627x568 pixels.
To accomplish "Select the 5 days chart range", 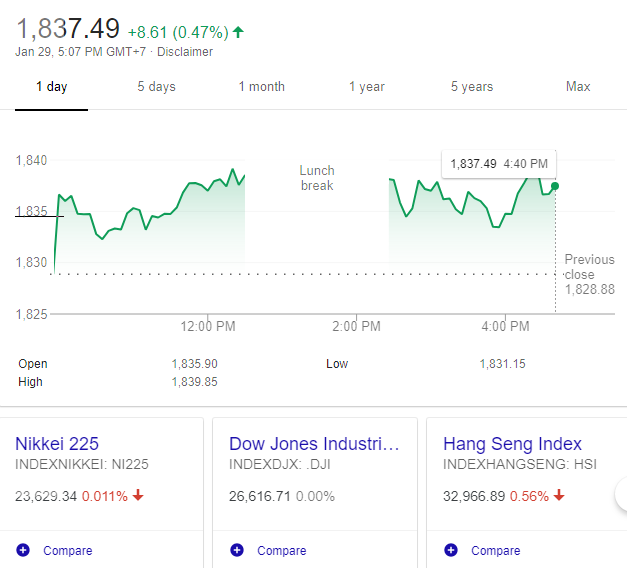I will click(x=156, y=87).
